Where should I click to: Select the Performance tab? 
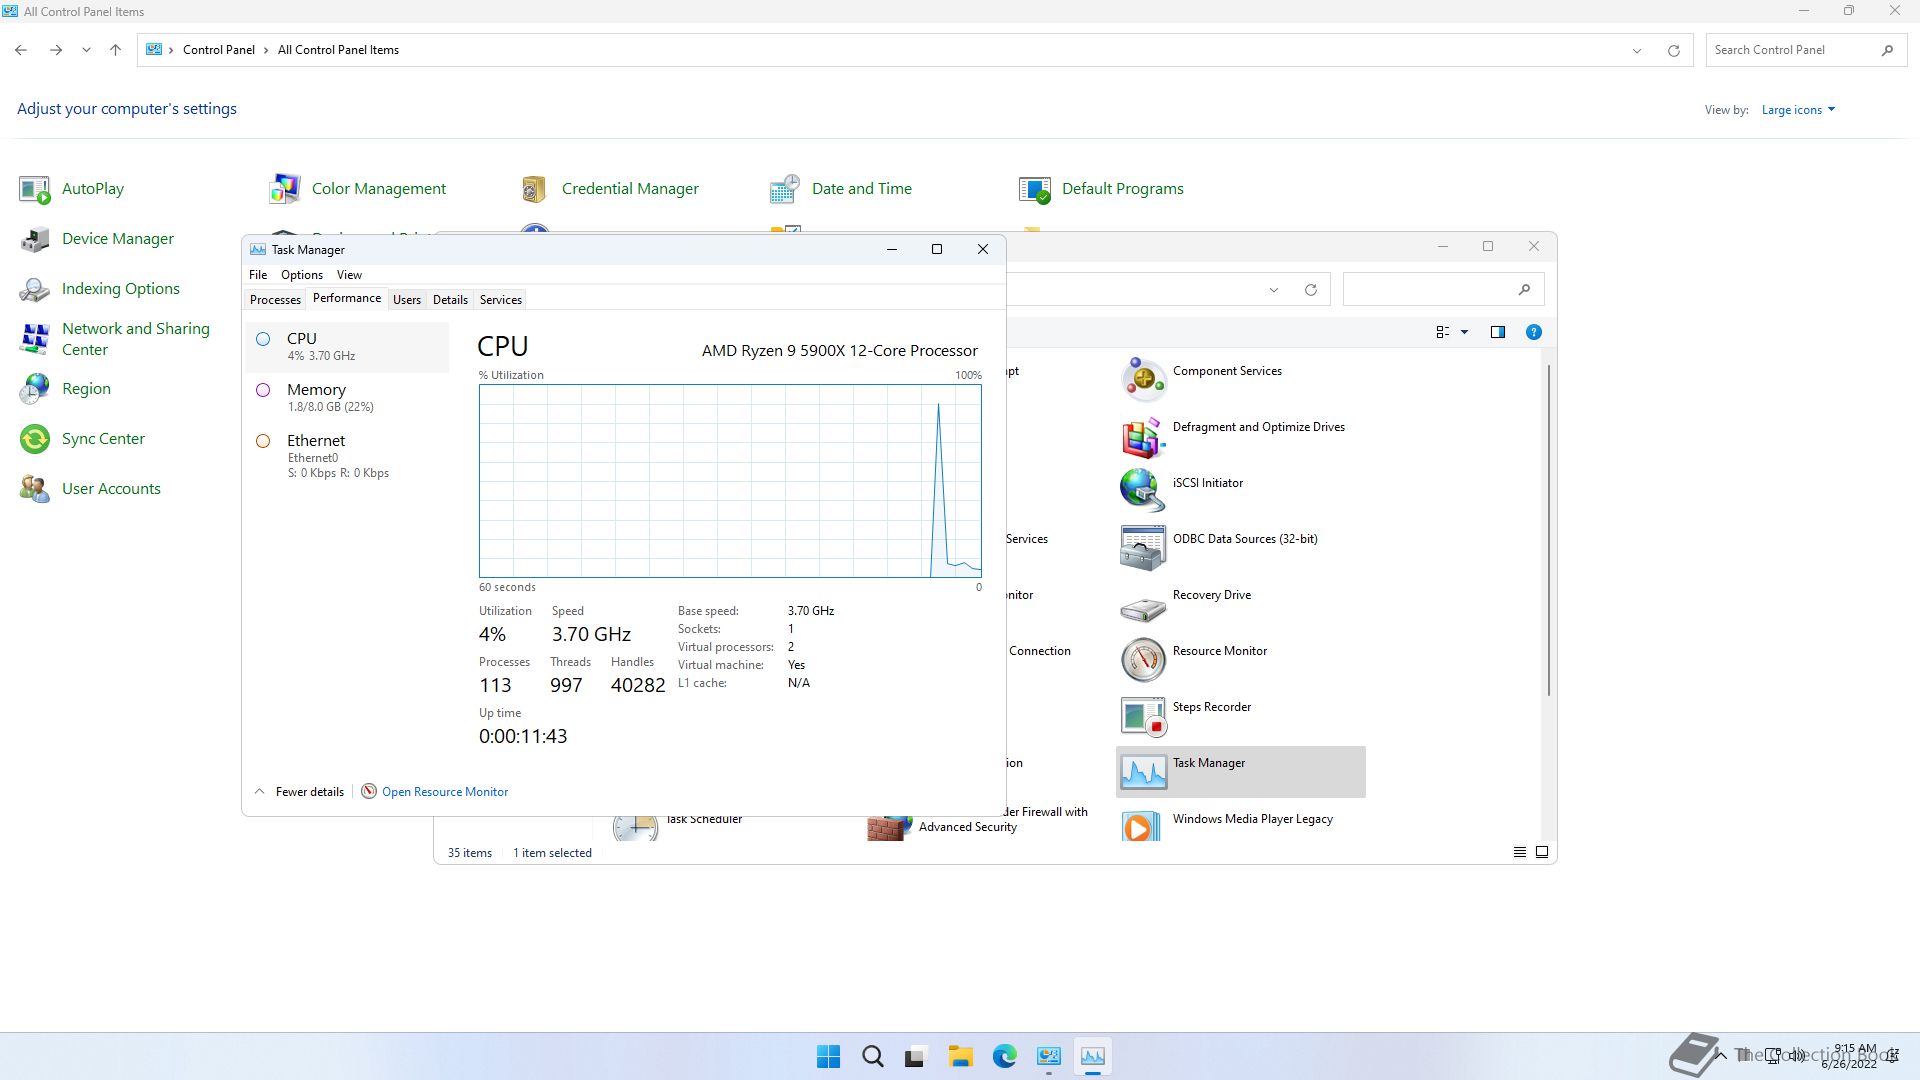(x=347, y=298)
